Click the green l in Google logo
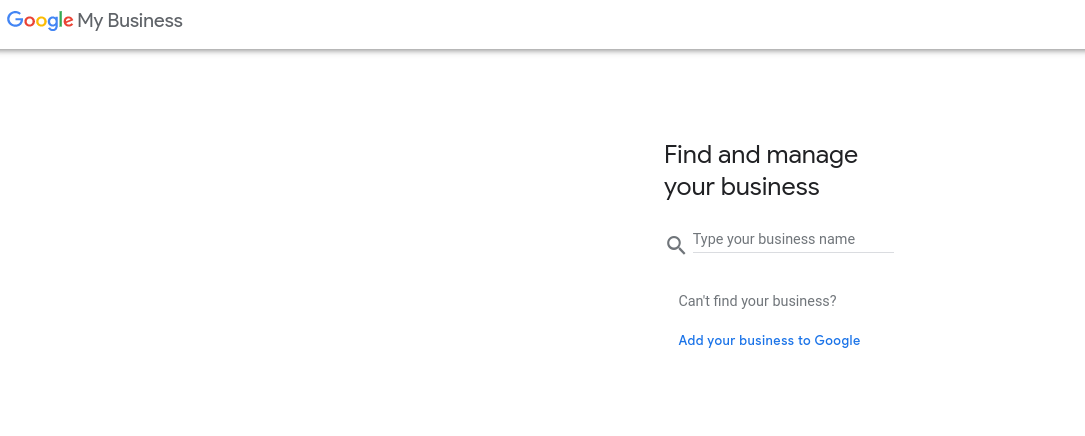Image resolution: width=1085 pixels, height=436 pixels. [x=60, y=19]
